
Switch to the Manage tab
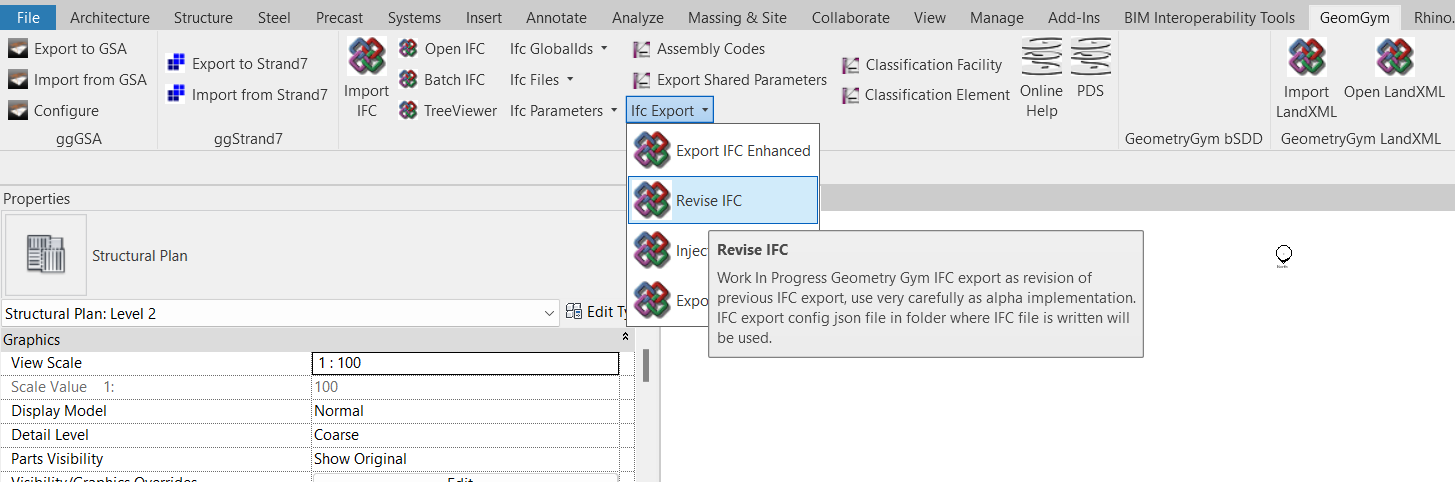[996, 17]
